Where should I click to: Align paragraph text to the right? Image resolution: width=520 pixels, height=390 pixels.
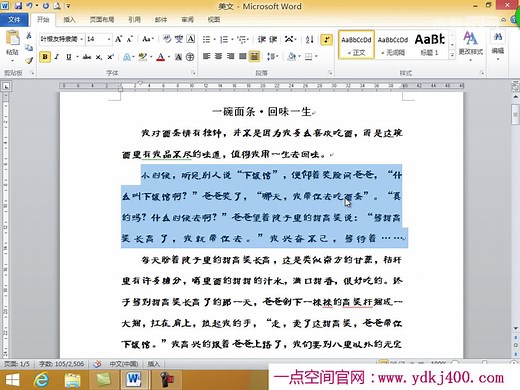tap(230, 56)
